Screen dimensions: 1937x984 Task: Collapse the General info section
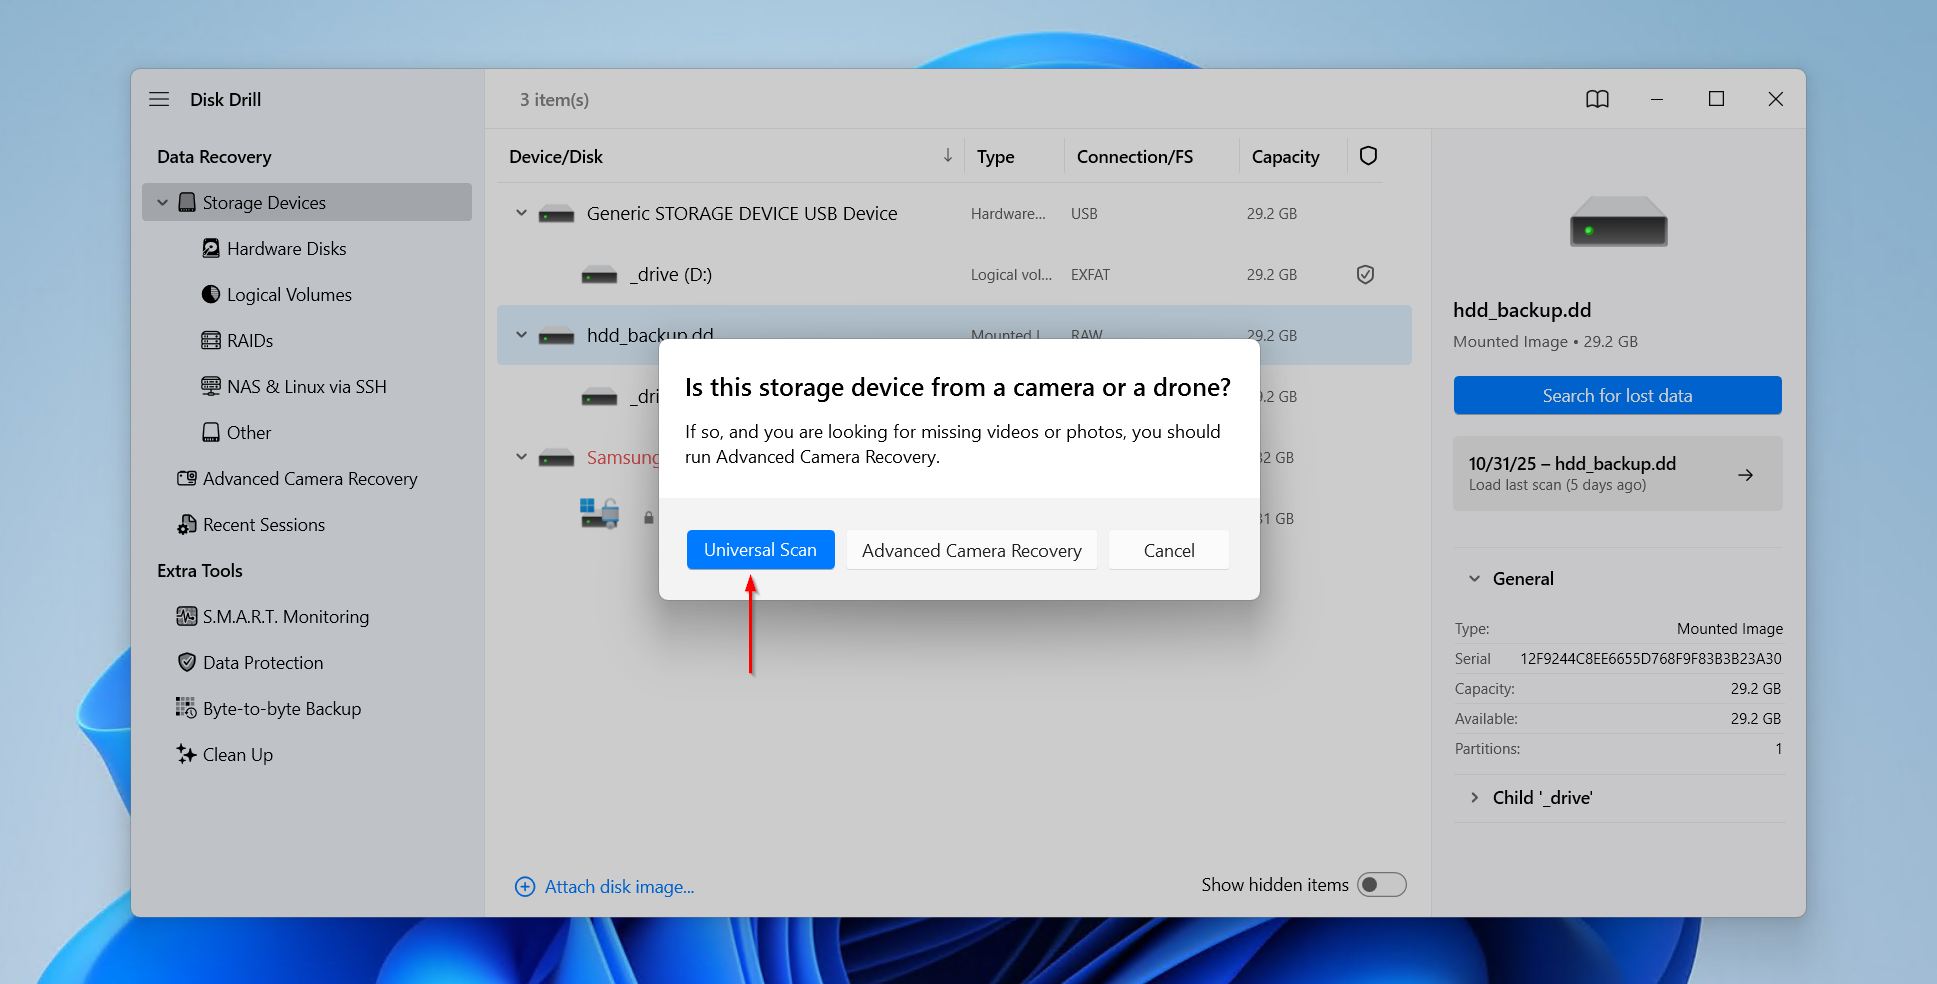pyautogui.click(x=1474, y=579)
